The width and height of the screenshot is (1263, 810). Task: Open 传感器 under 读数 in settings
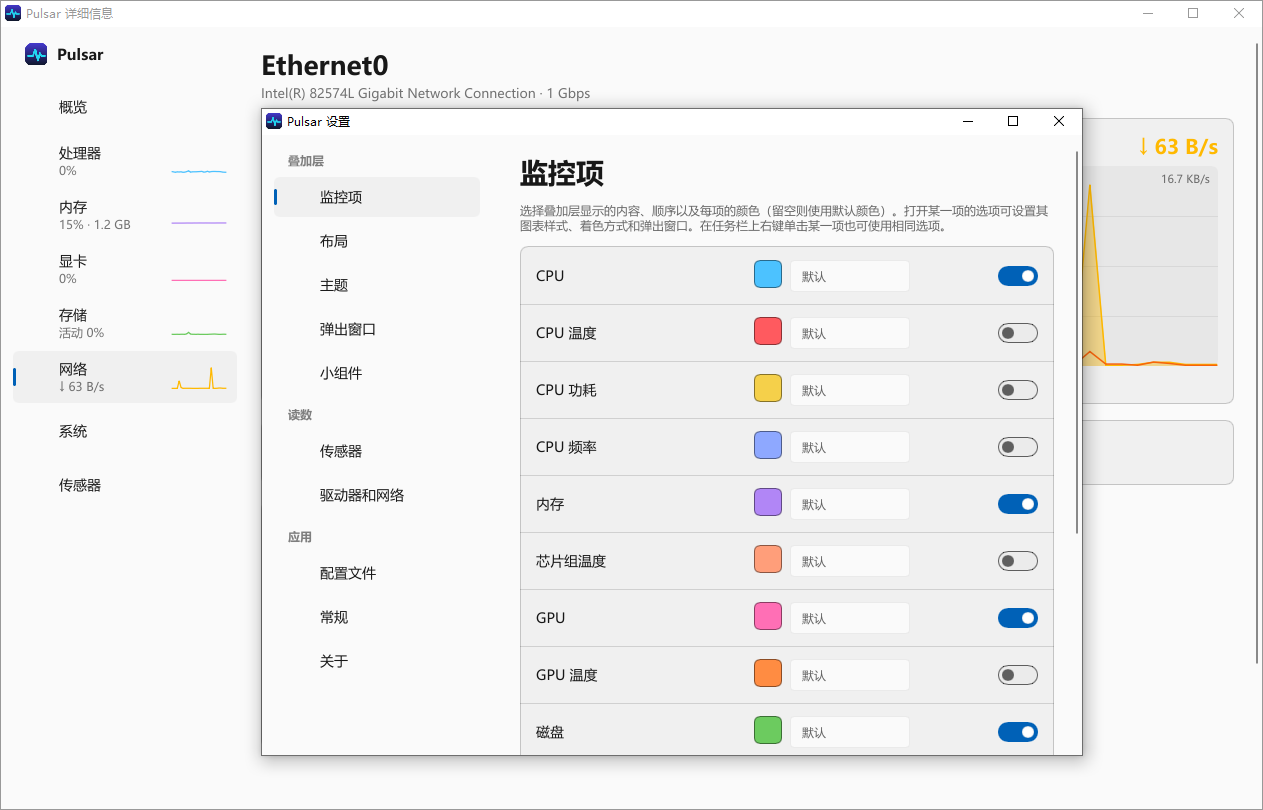(377, 451)
